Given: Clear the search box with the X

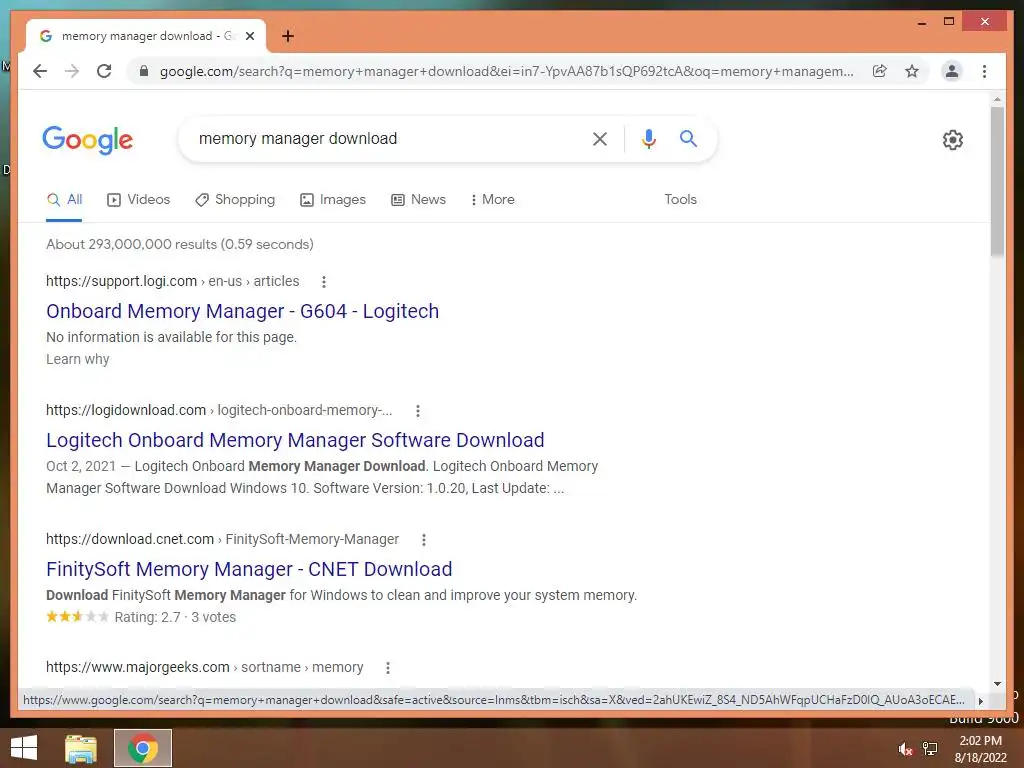Looking at the screenshot, I should (600, 138).
